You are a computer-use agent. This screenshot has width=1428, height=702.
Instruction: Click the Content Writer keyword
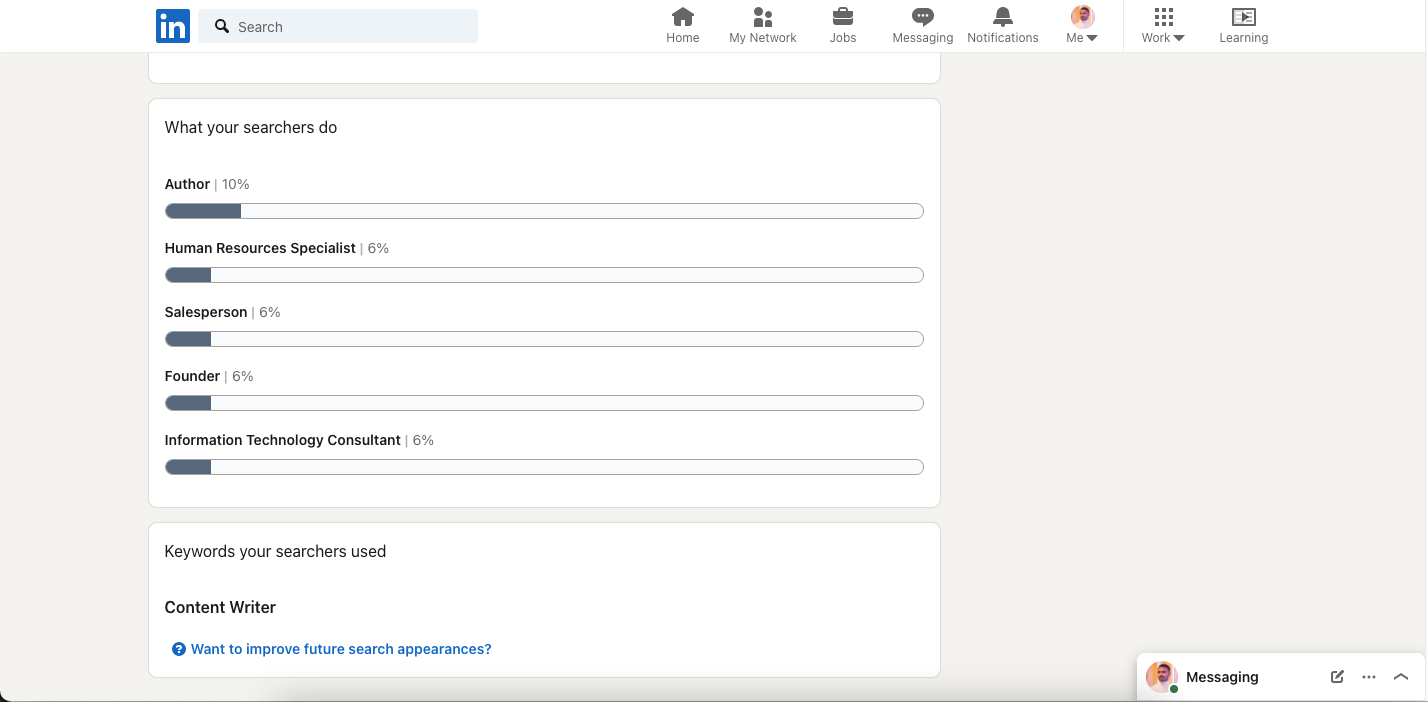click(x=220, y=607)
